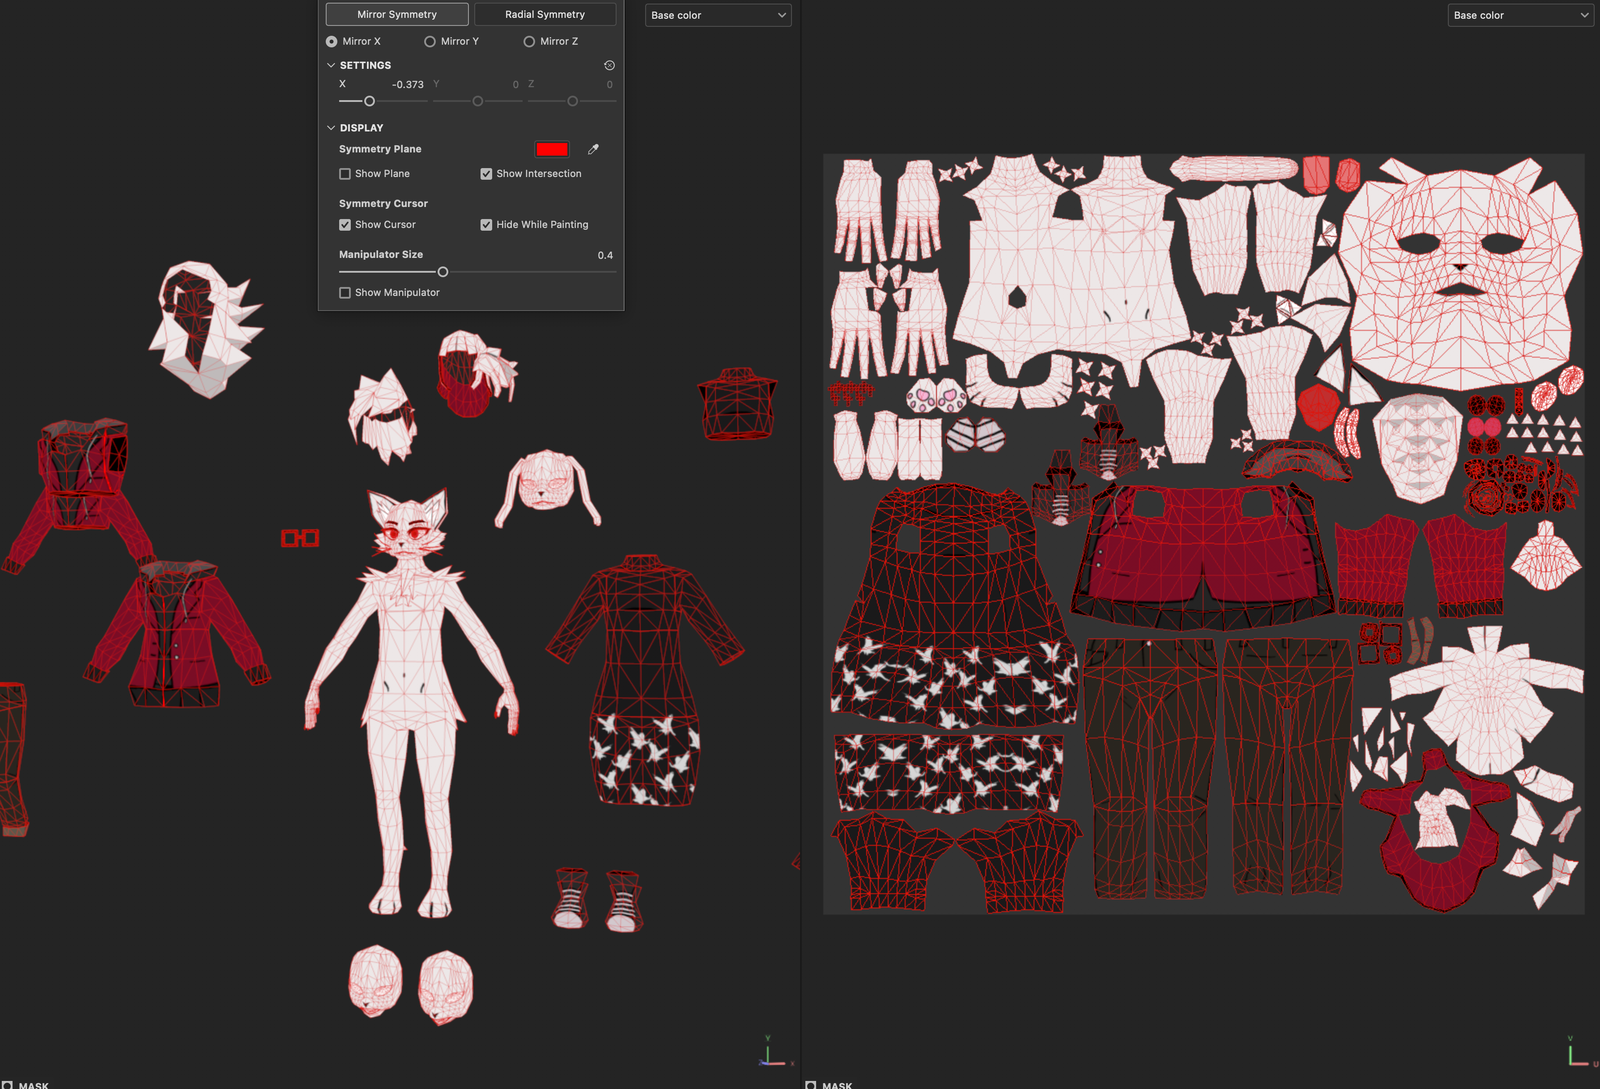The height and width of the screenshot is (1089, 1600).
Task: Click the reset icon in the SETTINGS header
Action: 609,64
